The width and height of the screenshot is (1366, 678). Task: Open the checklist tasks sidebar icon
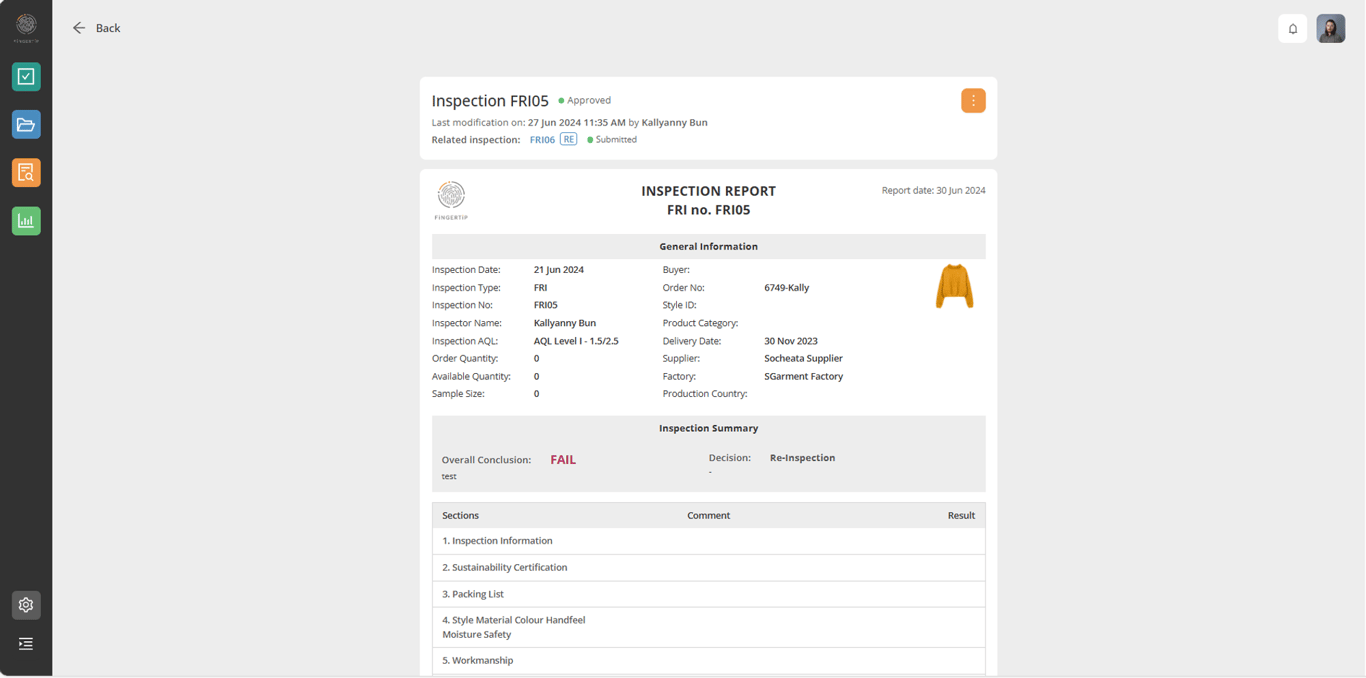26,77
